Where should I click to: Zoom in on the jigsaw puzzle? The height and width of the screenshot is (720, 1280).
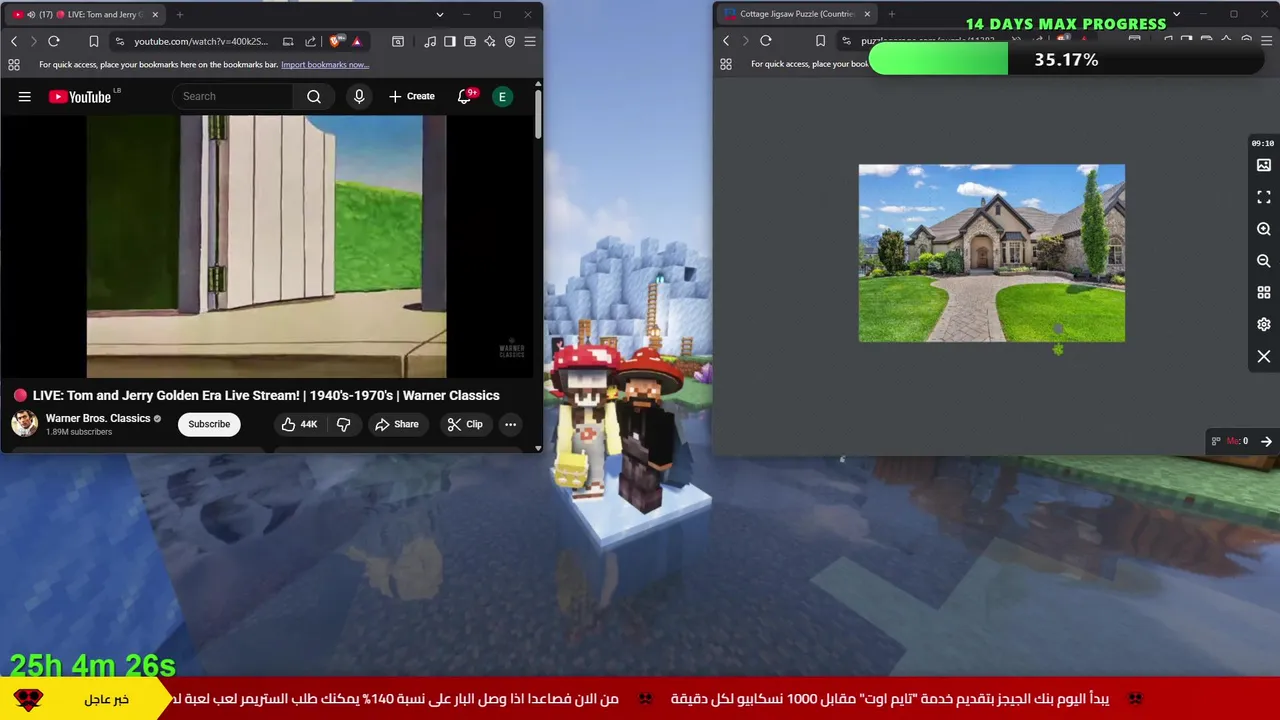[1264, 229]
